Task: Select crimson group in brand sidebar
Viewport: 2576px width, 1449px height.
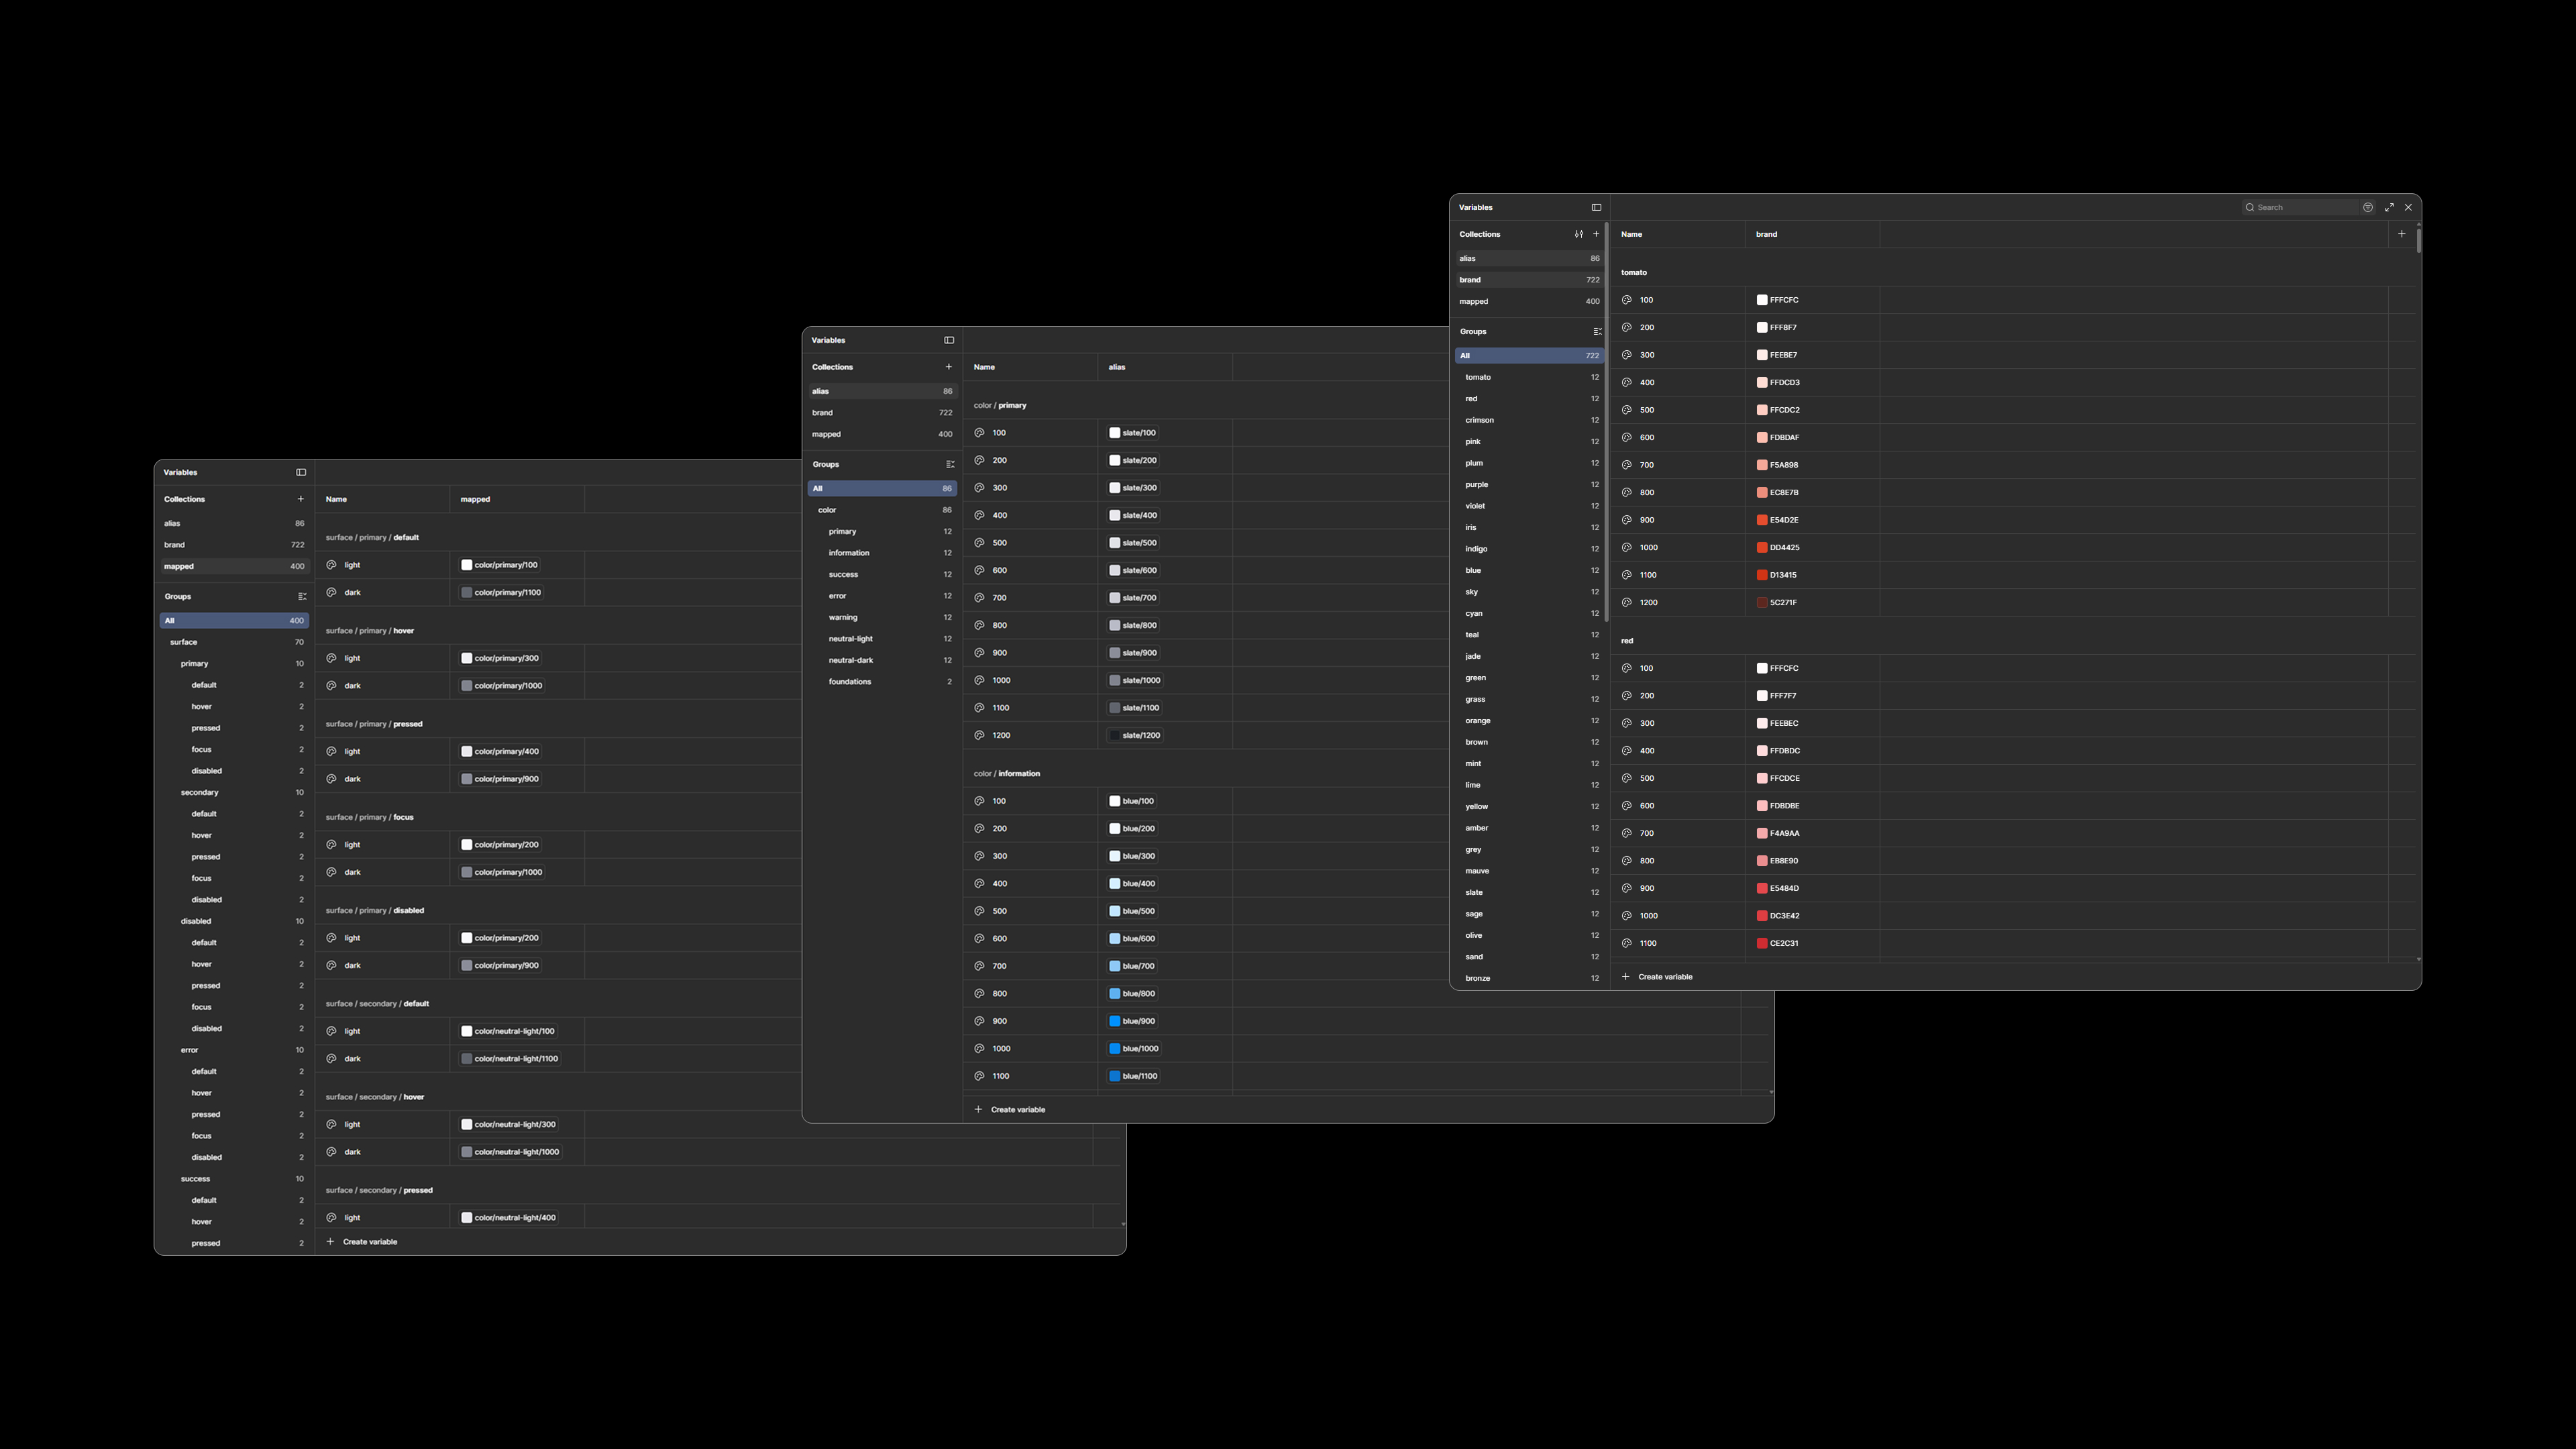Action: click(1529, 420)
